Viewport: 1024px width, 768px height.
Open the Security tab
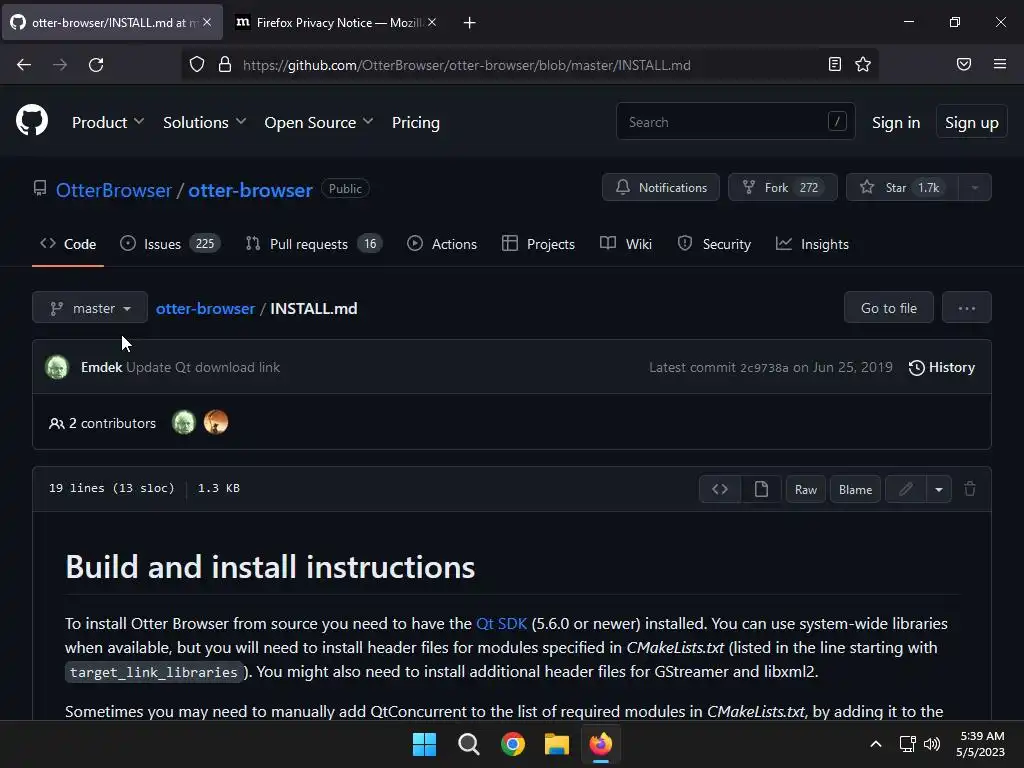(714, 244)
